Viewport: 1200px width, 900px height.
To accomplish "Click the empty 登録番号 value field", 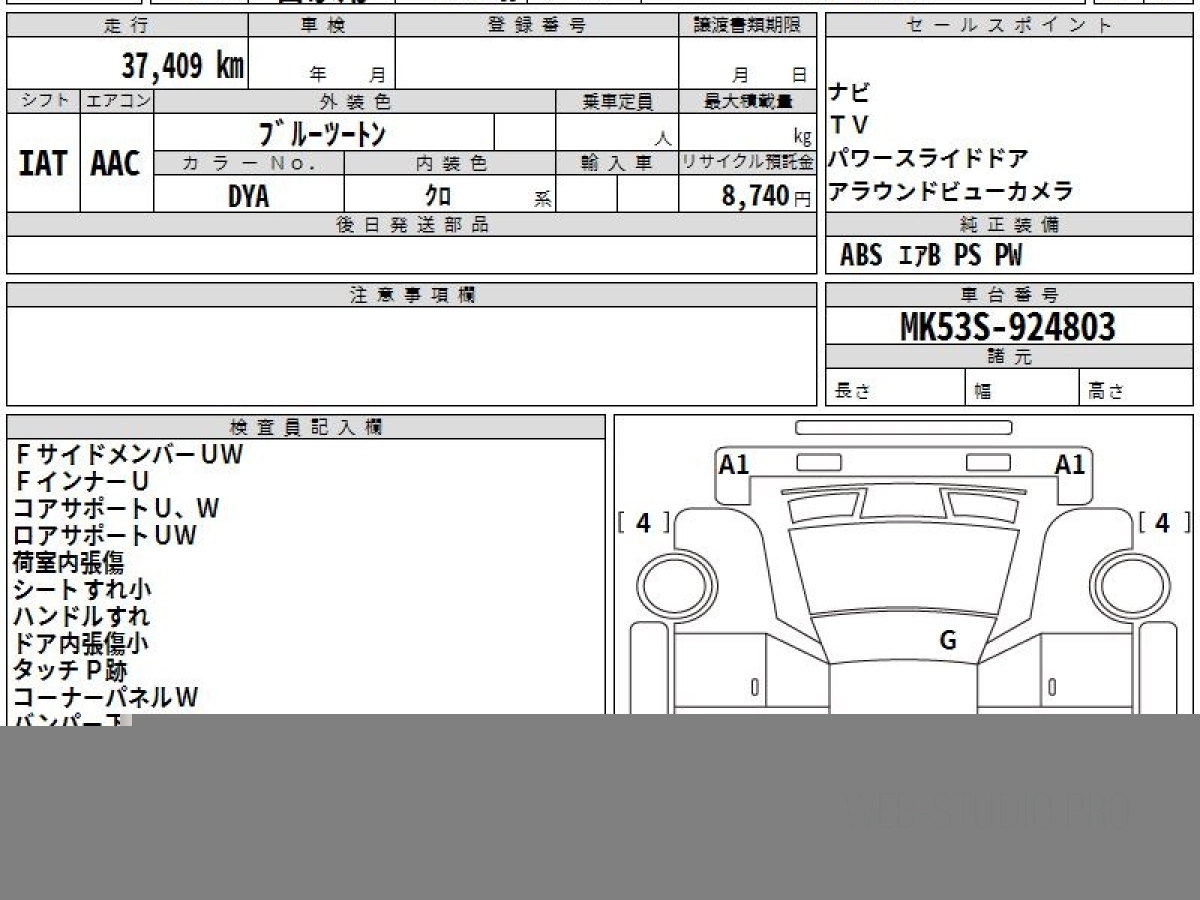I will point(537,64).
